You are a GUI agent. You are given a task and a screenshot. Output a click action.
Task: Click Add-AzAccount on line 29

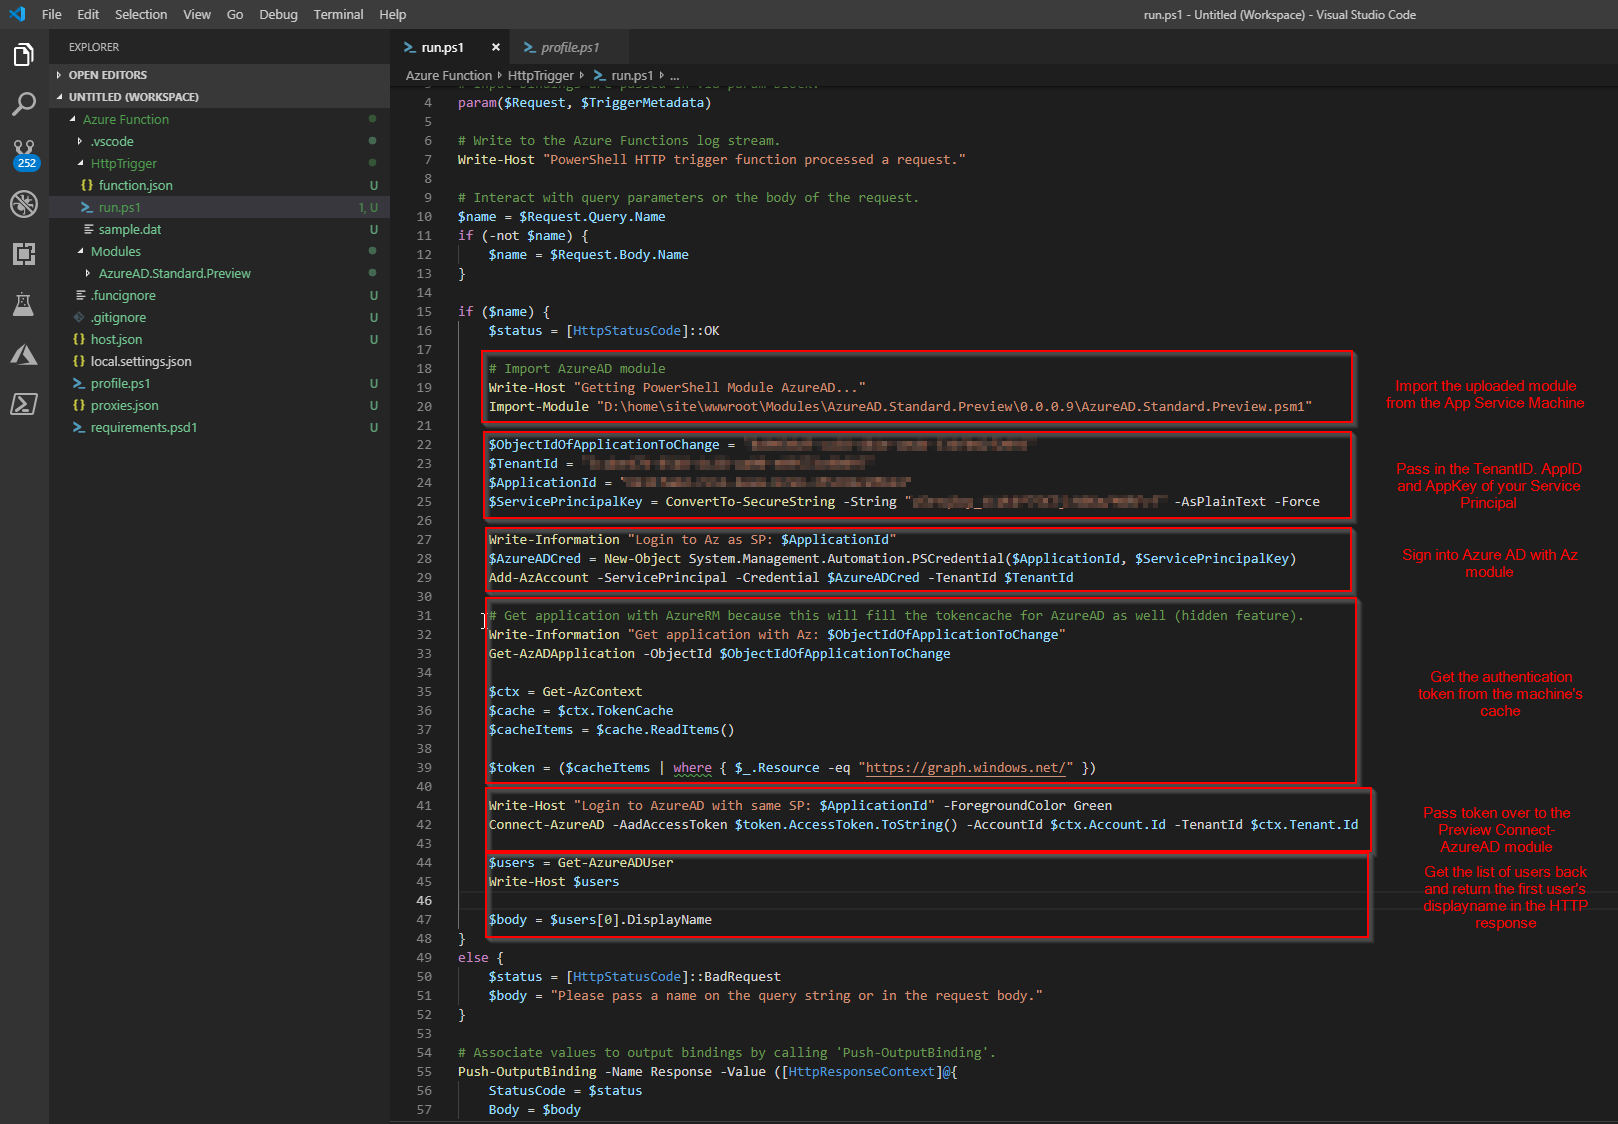point(538,577)
